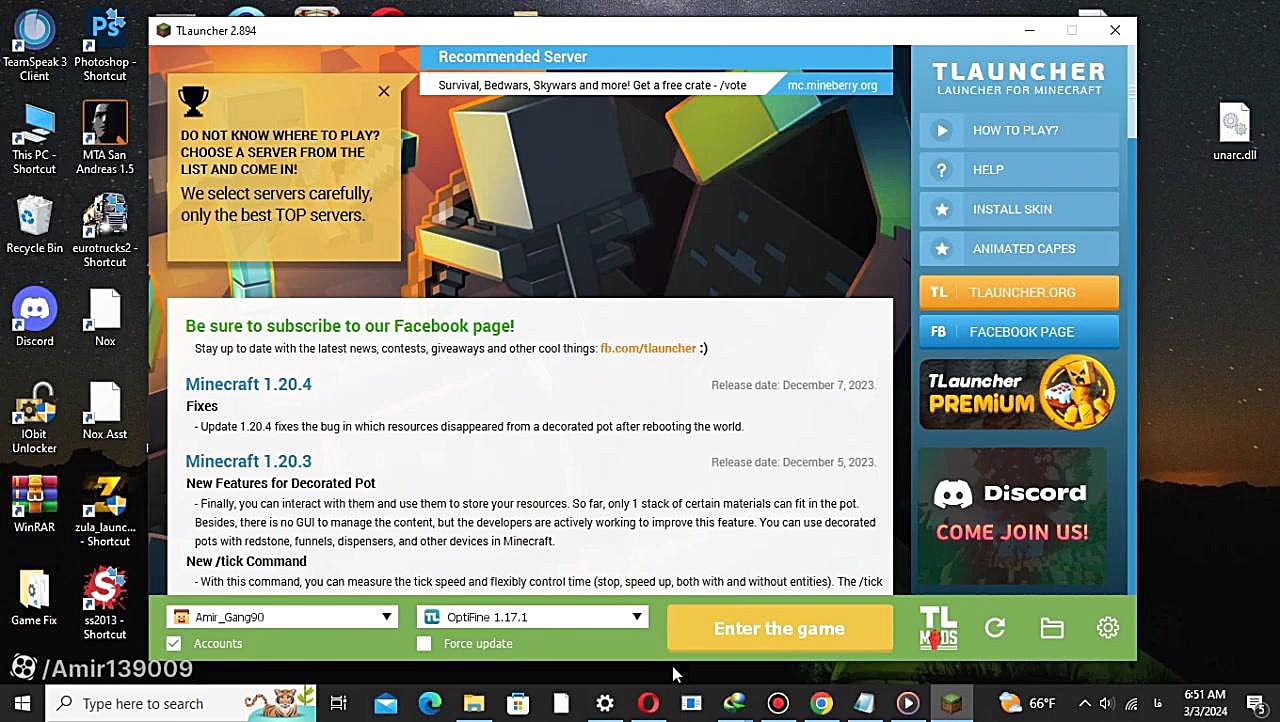This screenshot has height=722, width=1280.
Task: Visit TLAUNCHER.ORG link button
Action: pyautogui.click(x=1019, y=292)
